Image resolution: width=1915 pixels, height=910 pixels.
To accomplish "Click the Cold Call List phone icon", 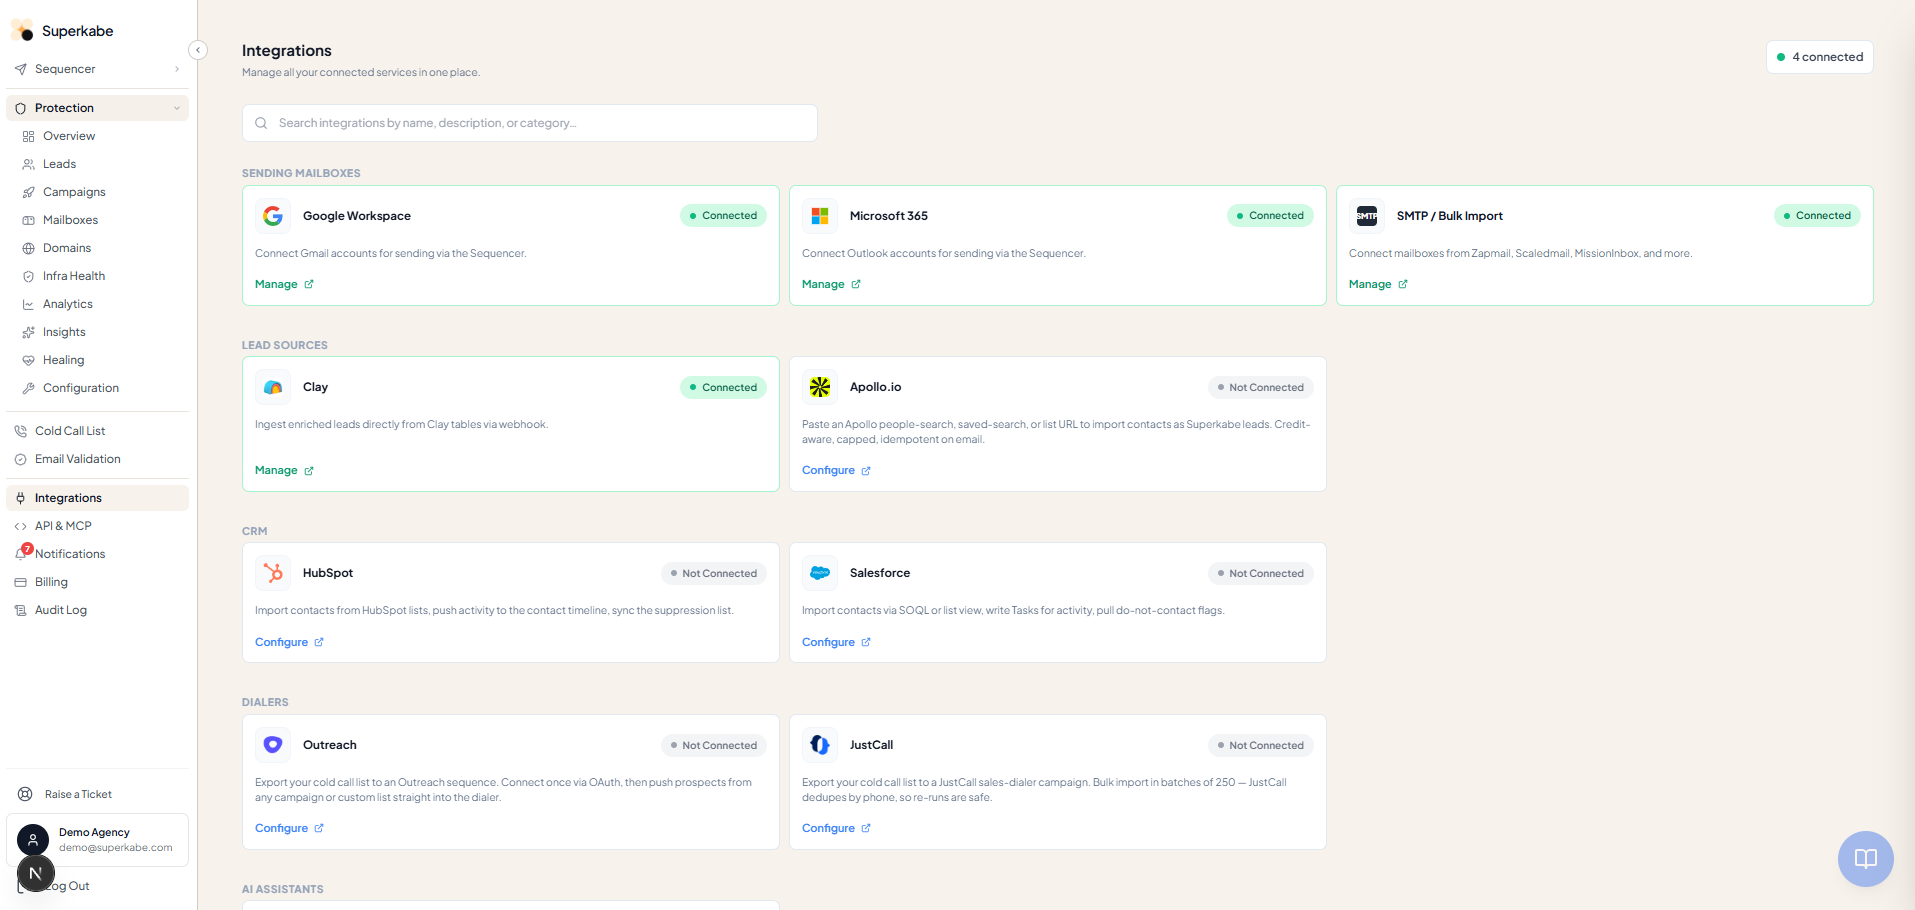I will [x=20, y=431].
